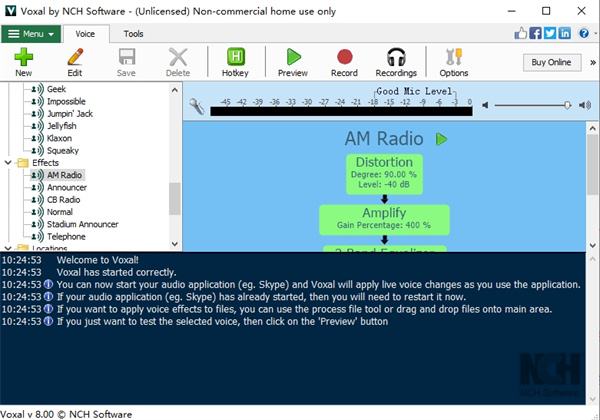Select the AM Radio voice

click(x=64, y=175)
